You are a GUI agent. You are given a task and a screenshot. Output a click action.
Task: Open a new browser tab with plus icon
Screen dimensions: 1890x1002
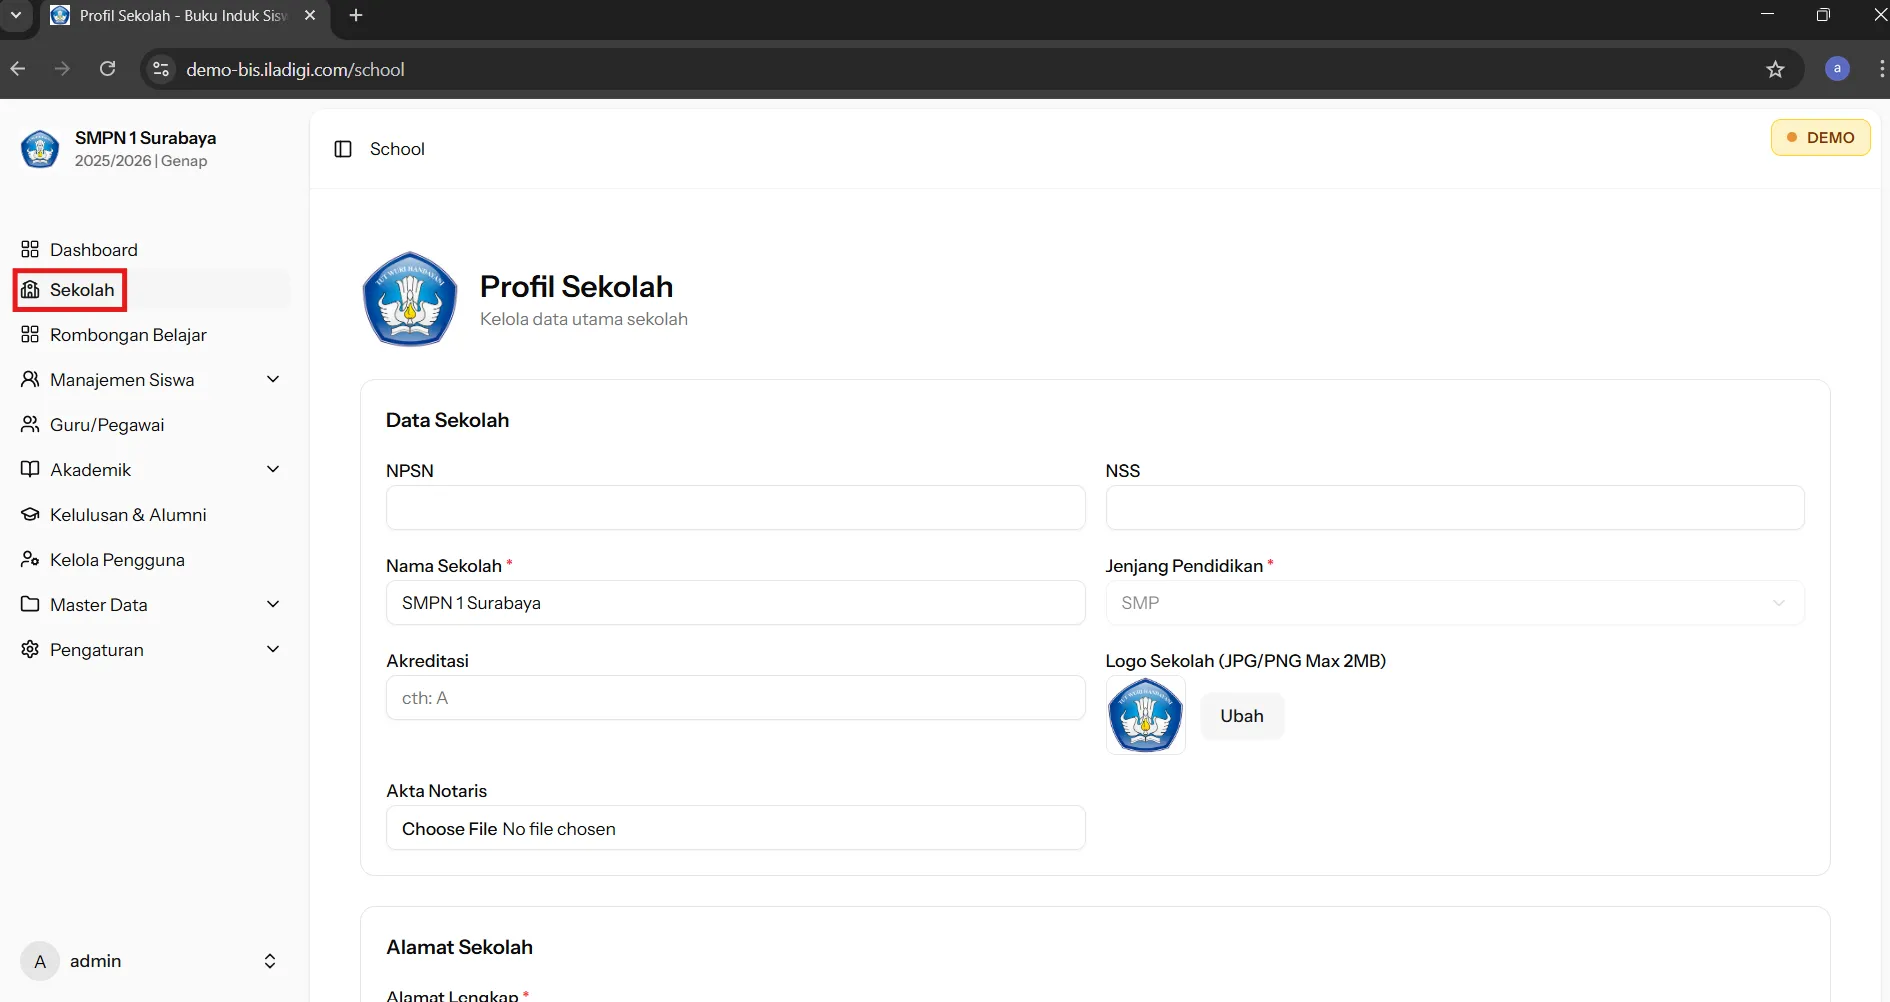click(356, 15)
